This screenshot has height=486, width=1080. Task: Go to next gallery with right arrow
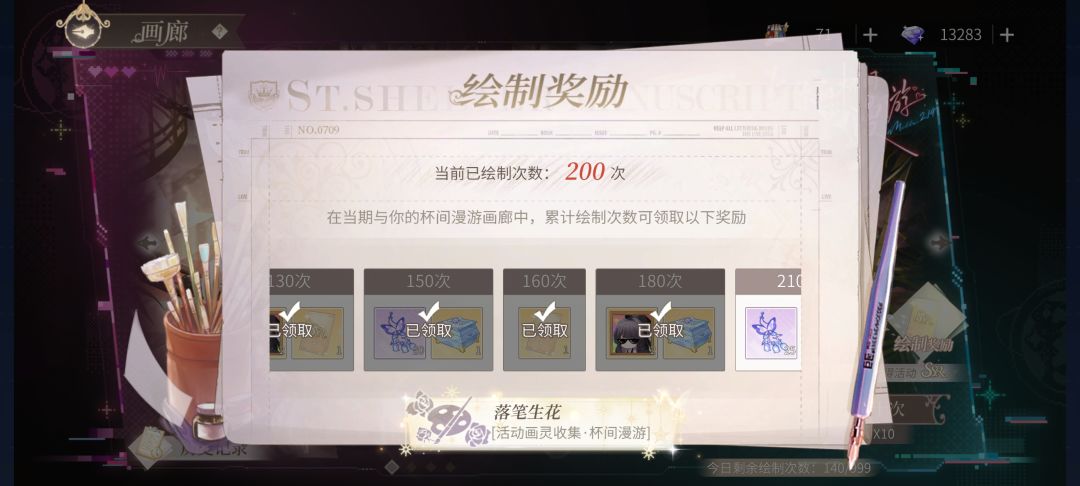click(939, 242)
